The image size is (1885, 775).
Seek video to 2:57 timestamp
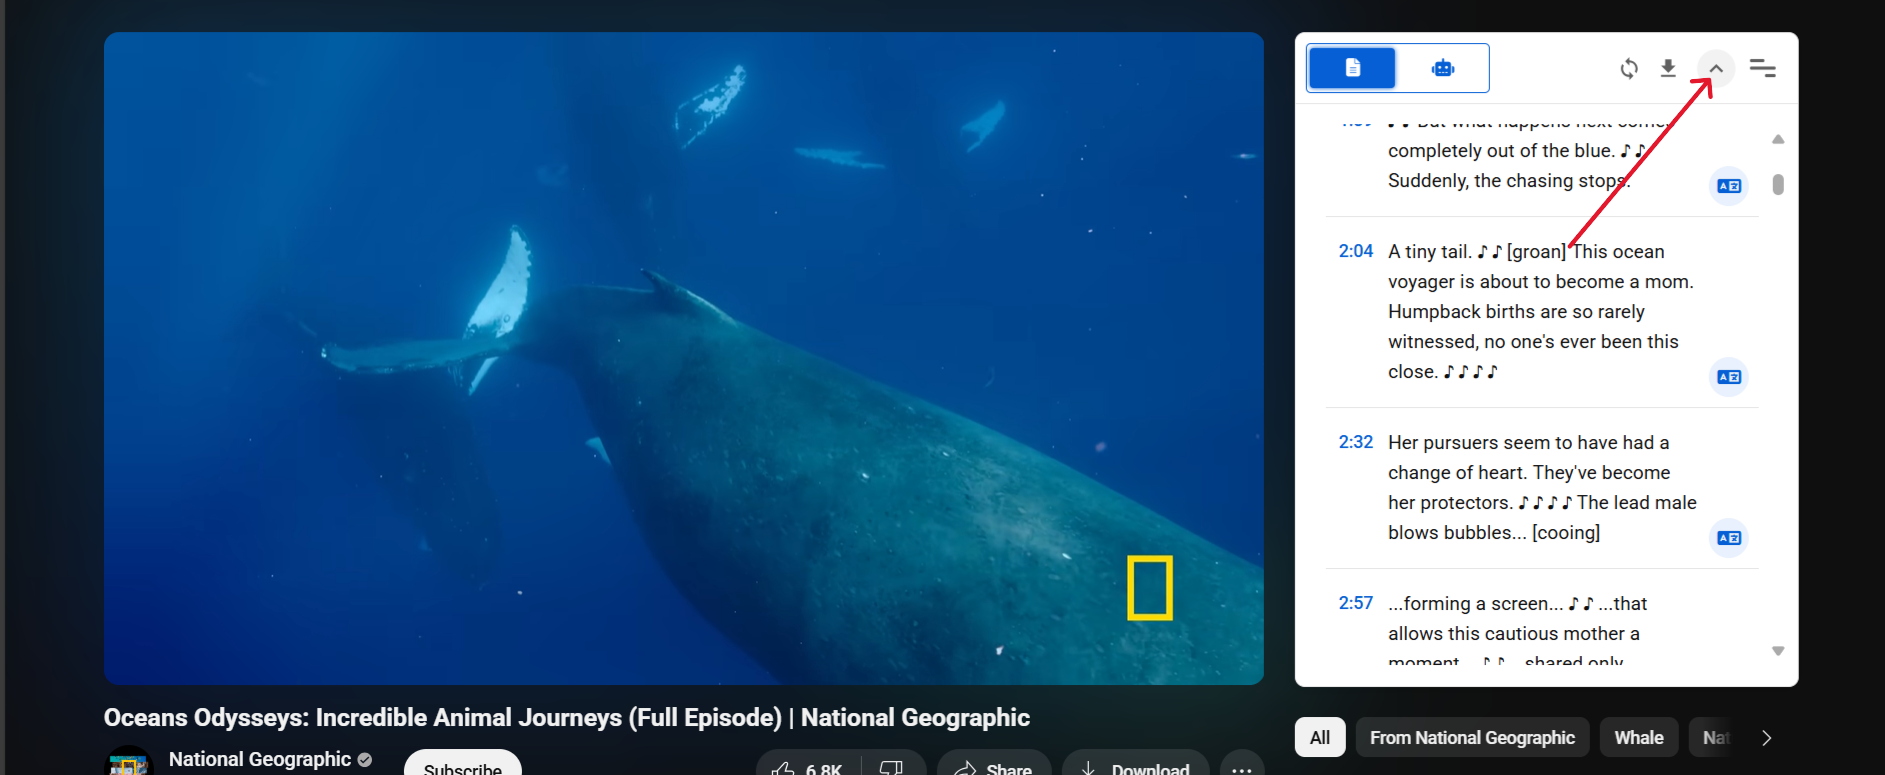point(1355,603)
